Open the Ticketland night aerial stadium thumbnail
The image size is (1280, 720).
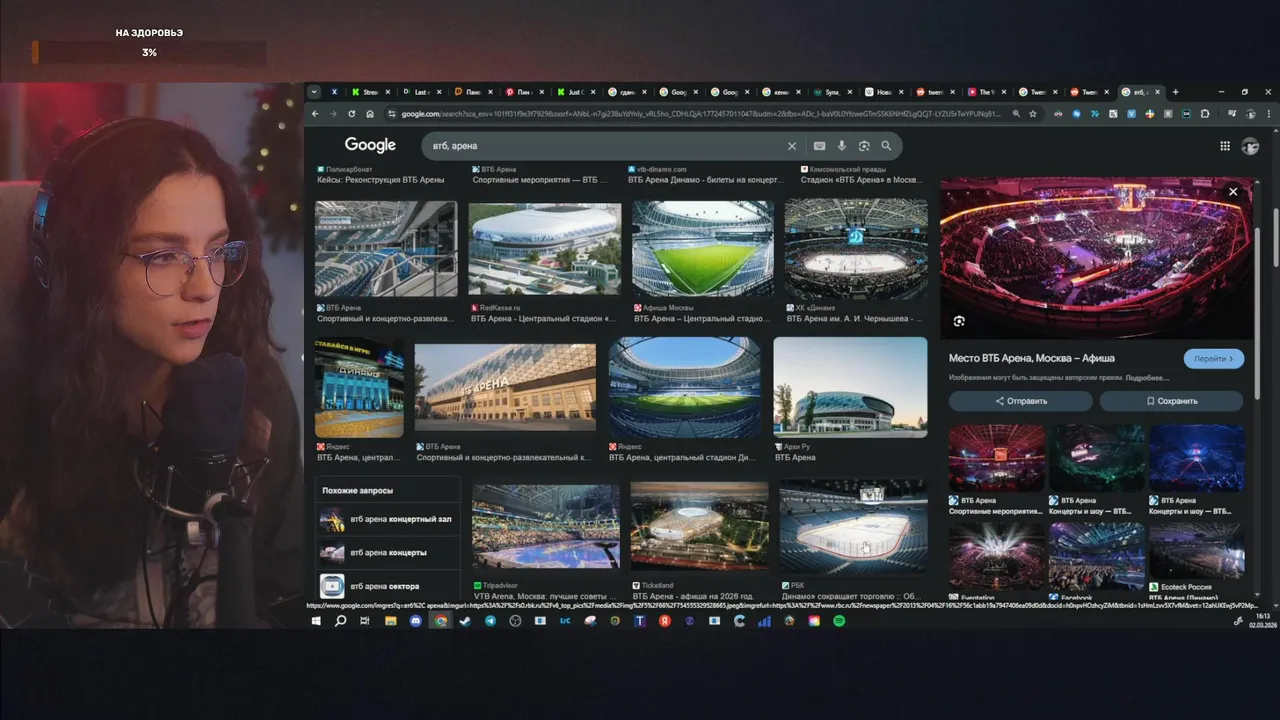pos(700,527)
